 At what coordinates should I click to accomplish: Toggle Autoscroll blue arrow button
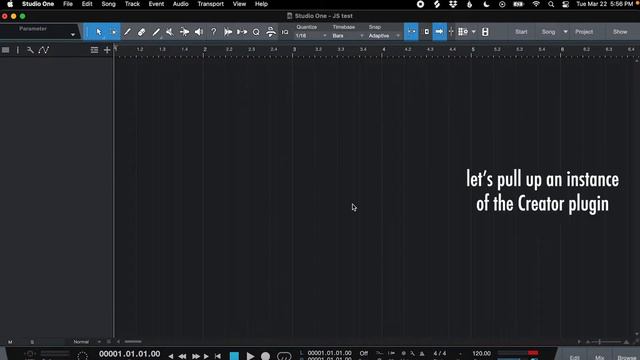439,32
